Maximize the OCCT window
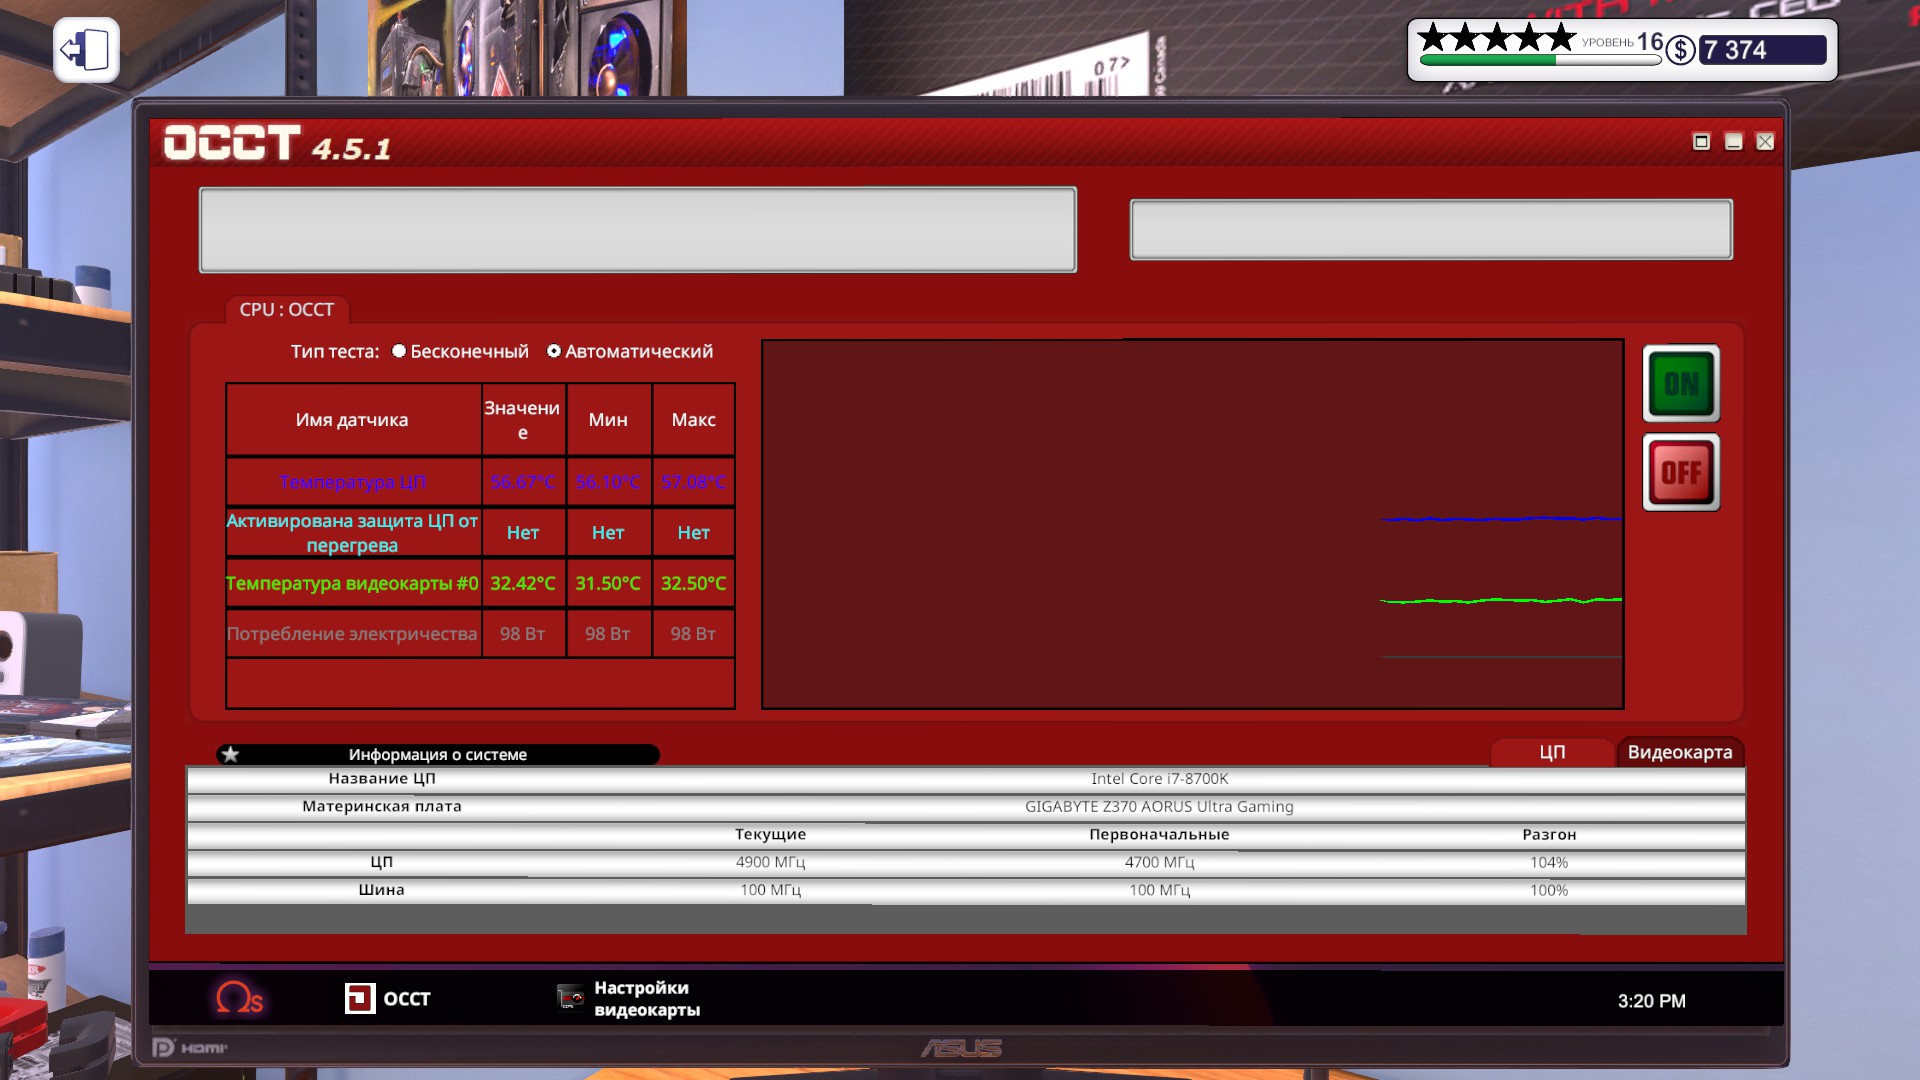The width and height of the screenshot is (1920, 1080). [1701, 141]
